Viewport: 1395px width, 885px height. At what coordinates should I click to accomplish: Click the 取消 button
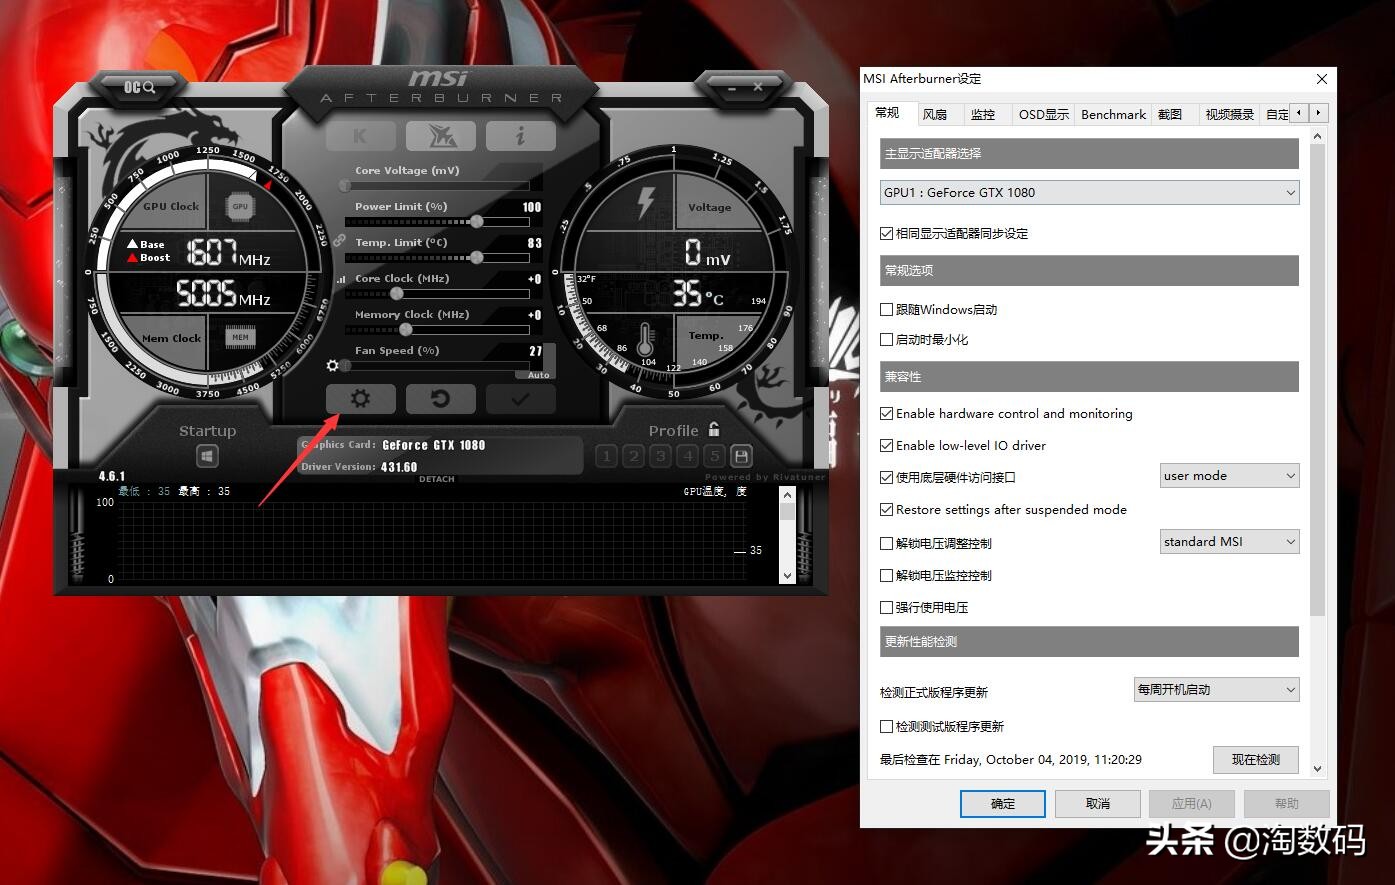click(1098, 804)
